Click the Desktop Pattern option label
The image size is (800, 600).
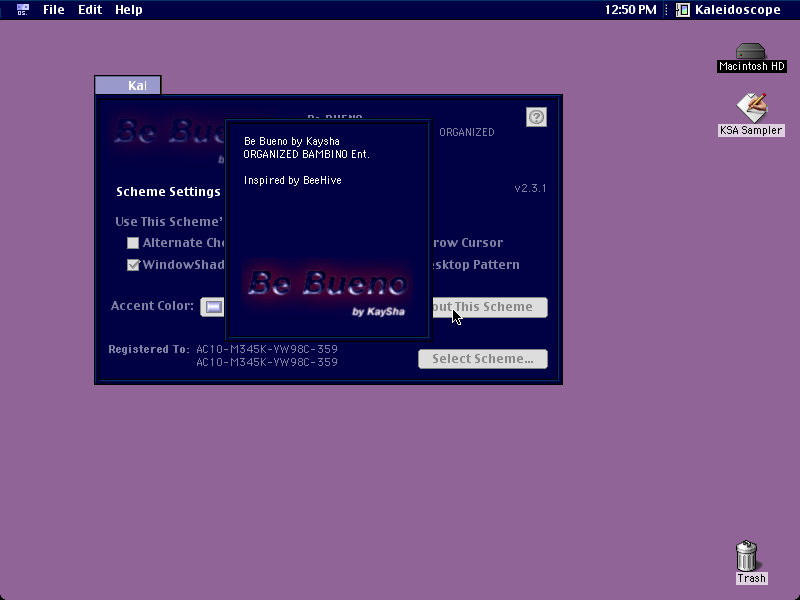coord(476,265)
